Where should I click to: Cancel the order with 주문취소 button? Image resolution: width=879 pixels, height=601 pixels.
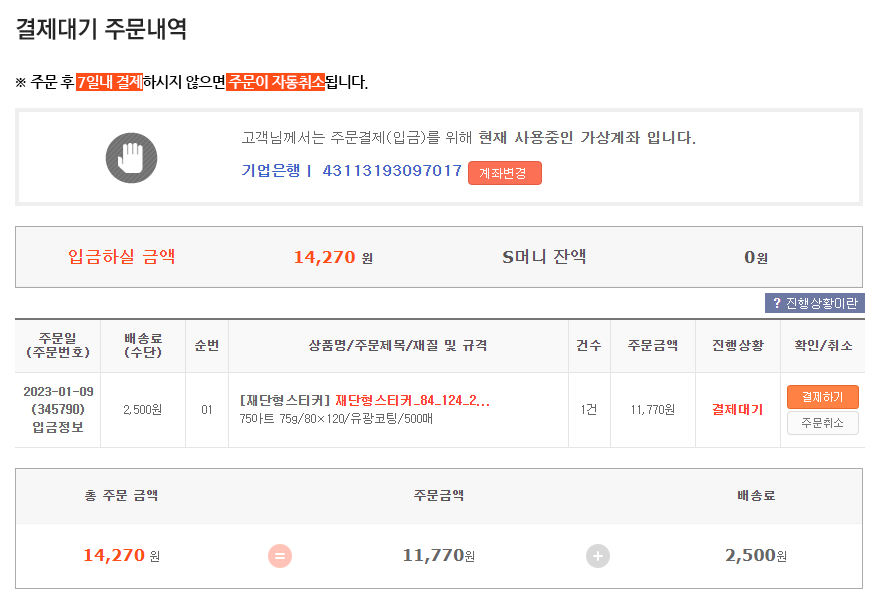tap(822, 423)
